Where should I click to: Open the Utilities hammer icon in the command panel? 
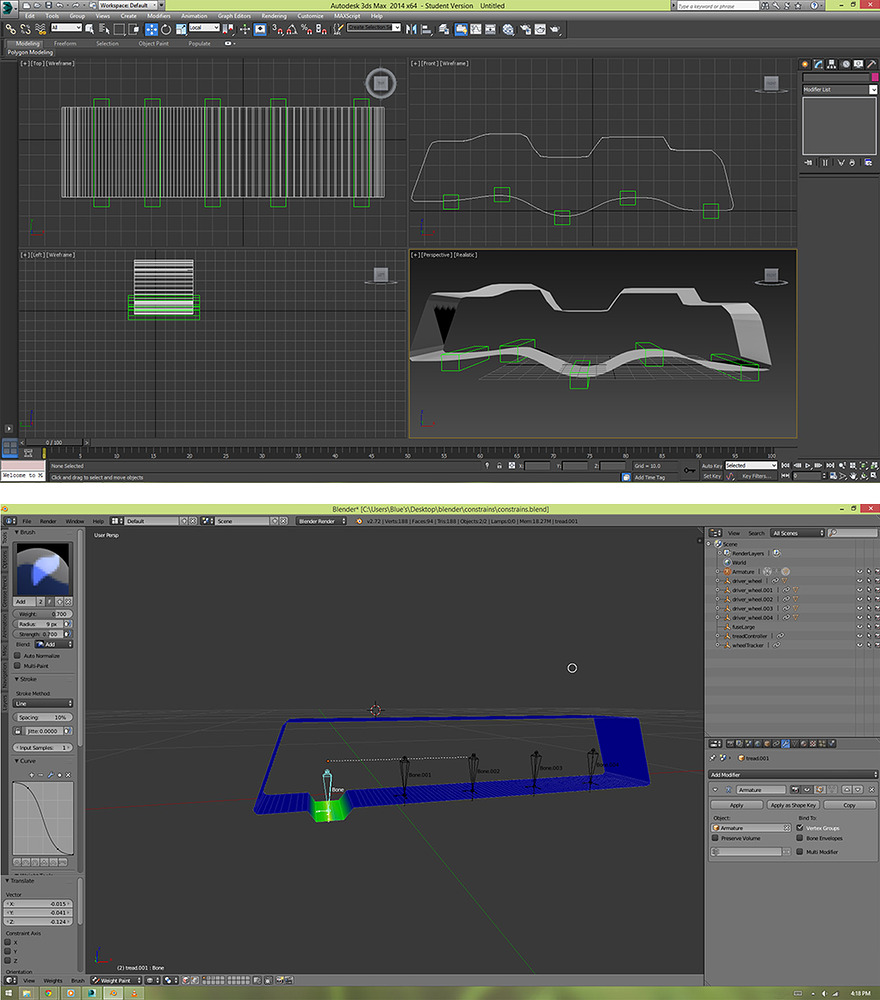pyautogui.click(x=871, y=64)
